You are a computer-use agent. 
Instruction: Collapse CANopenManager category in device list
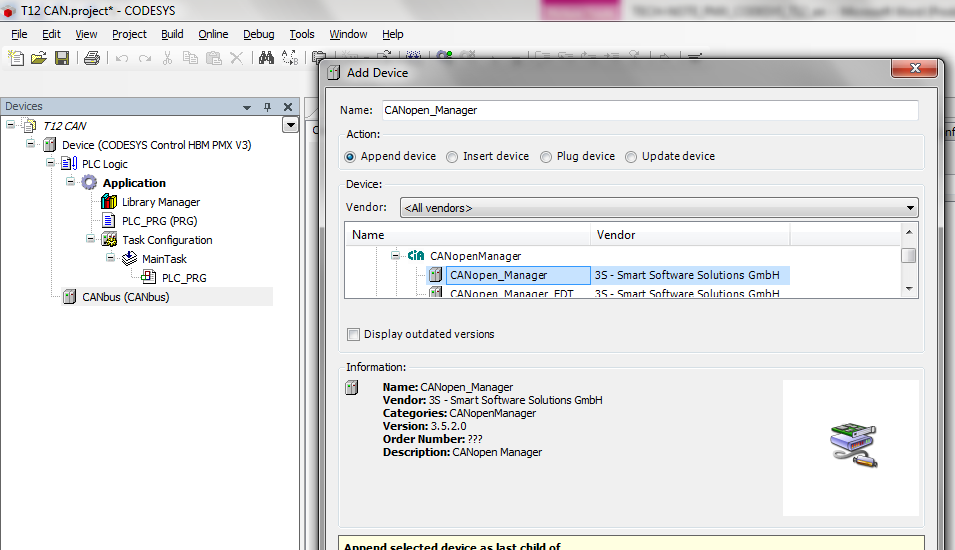click(x=395, y=255)
